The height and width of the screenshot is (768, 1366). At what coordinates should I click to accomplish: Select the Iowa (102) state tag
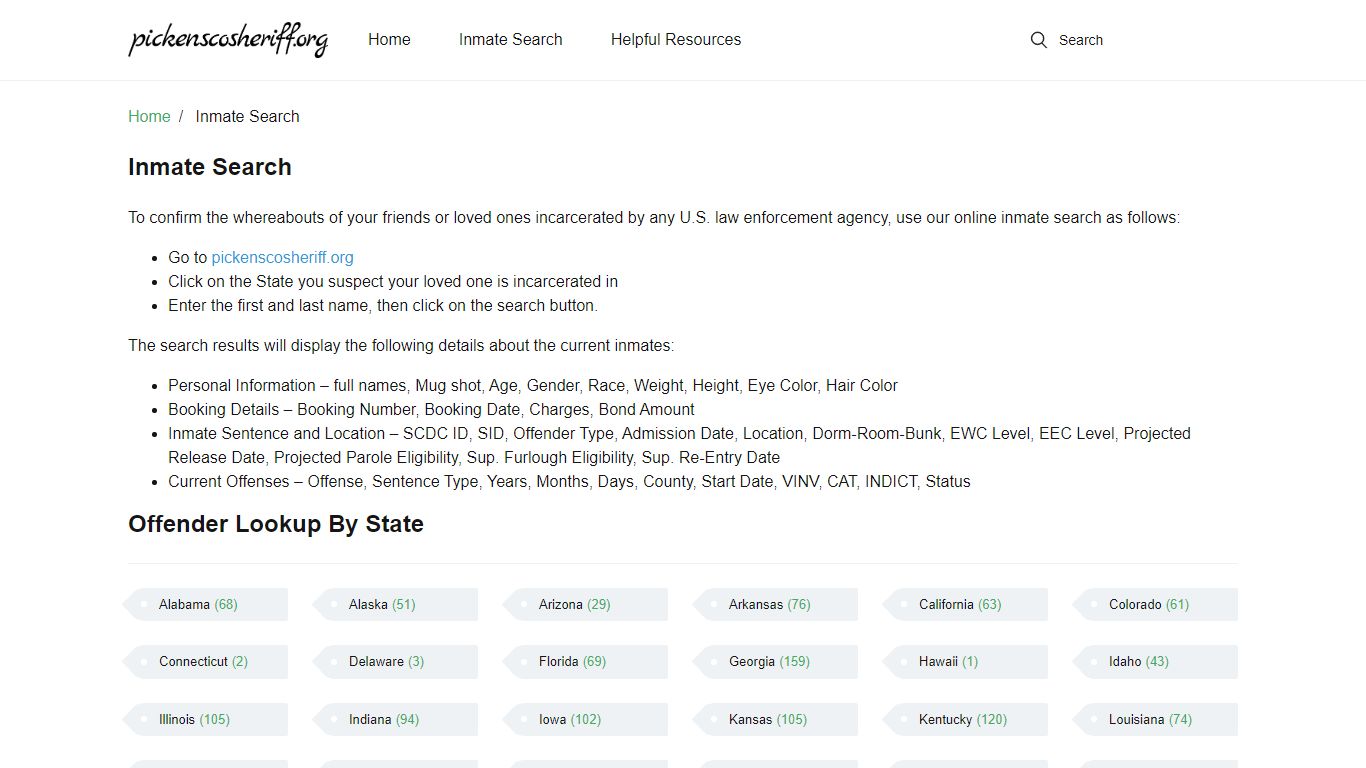(x=585, y=719)
